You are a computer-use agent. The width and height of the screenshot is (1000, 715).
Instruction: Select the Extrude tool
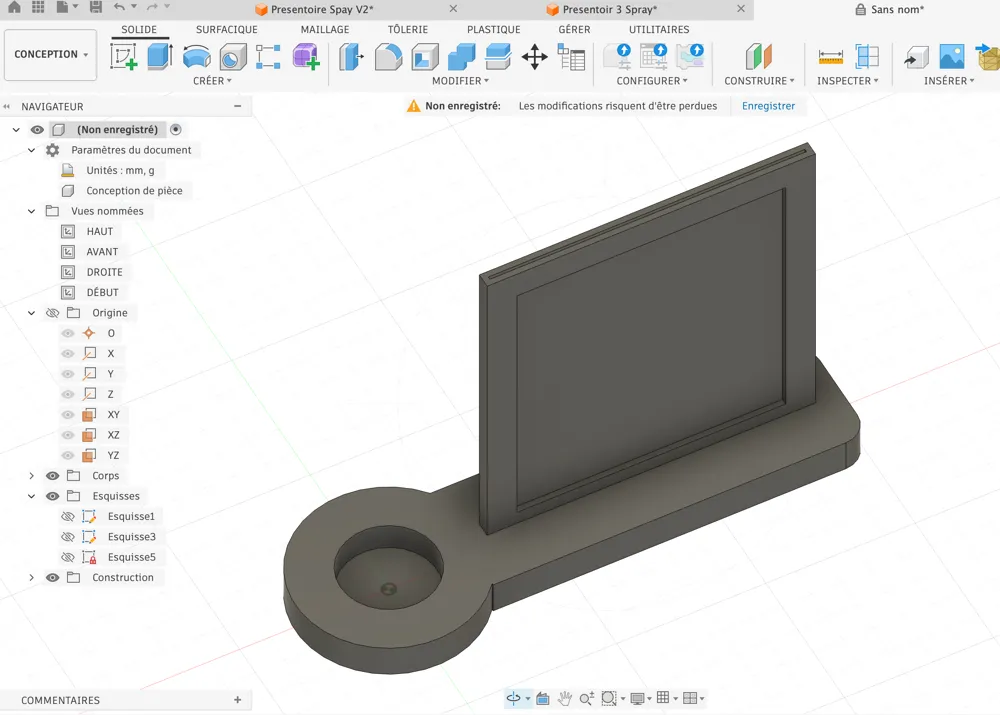tap(159, 56)
